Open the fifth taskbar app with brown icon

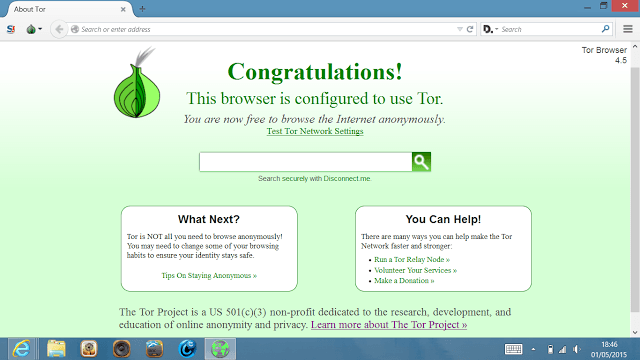coord(154,349)
